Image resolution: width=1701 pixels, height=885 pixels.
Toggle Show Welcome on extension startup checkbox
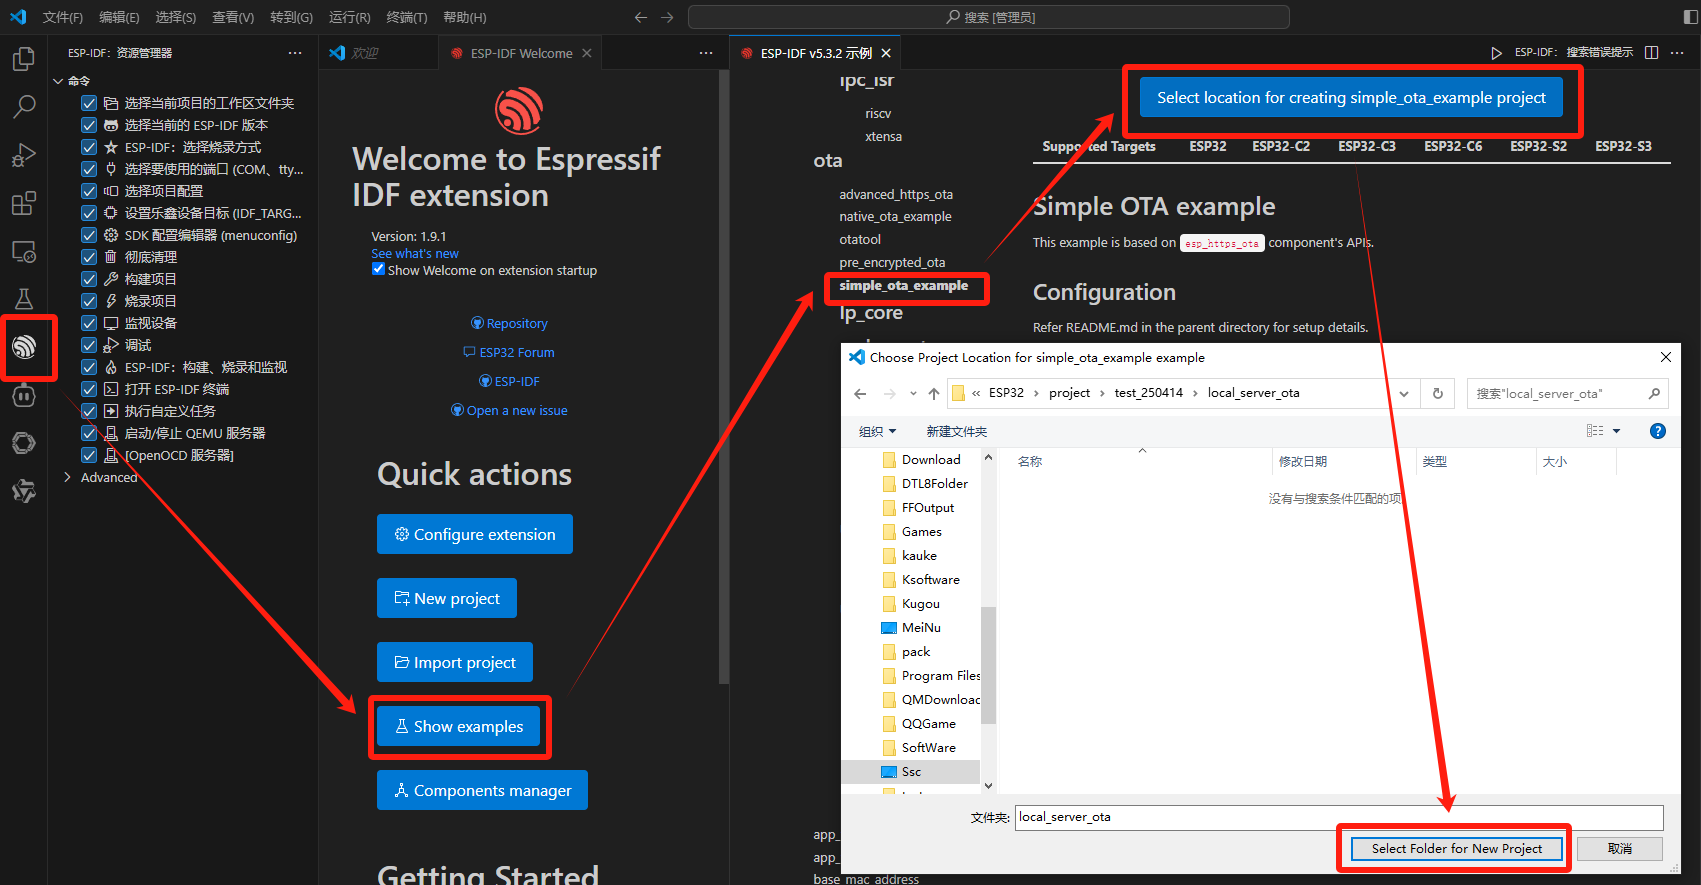point(378,269)
